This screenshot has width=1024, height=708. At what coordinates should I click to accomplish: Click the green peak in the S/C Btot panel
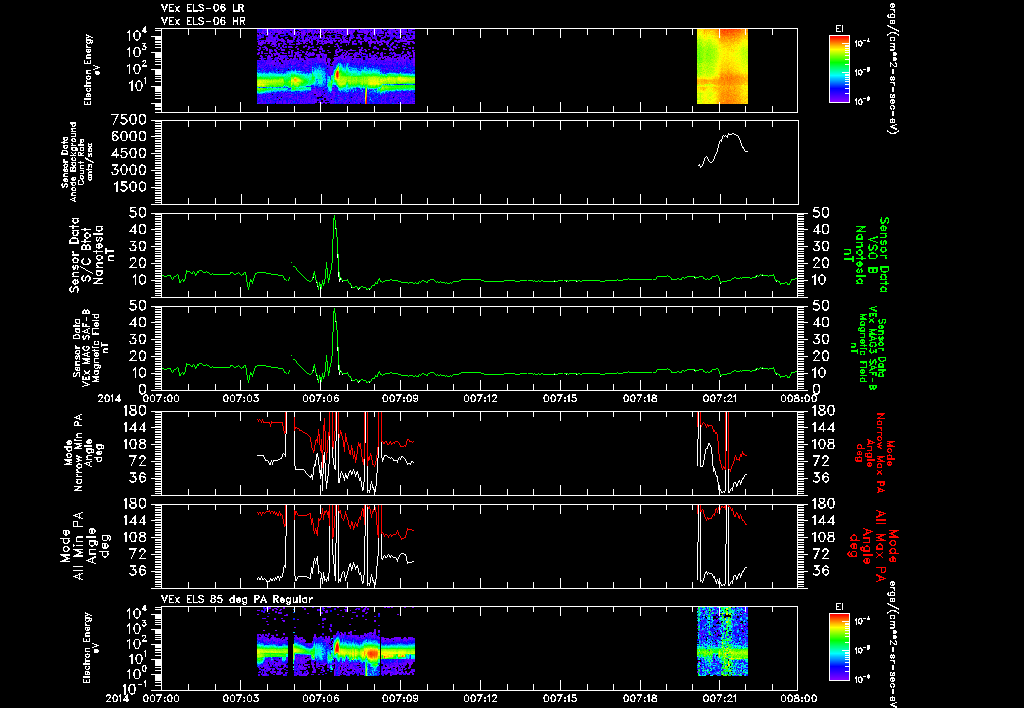334,248
